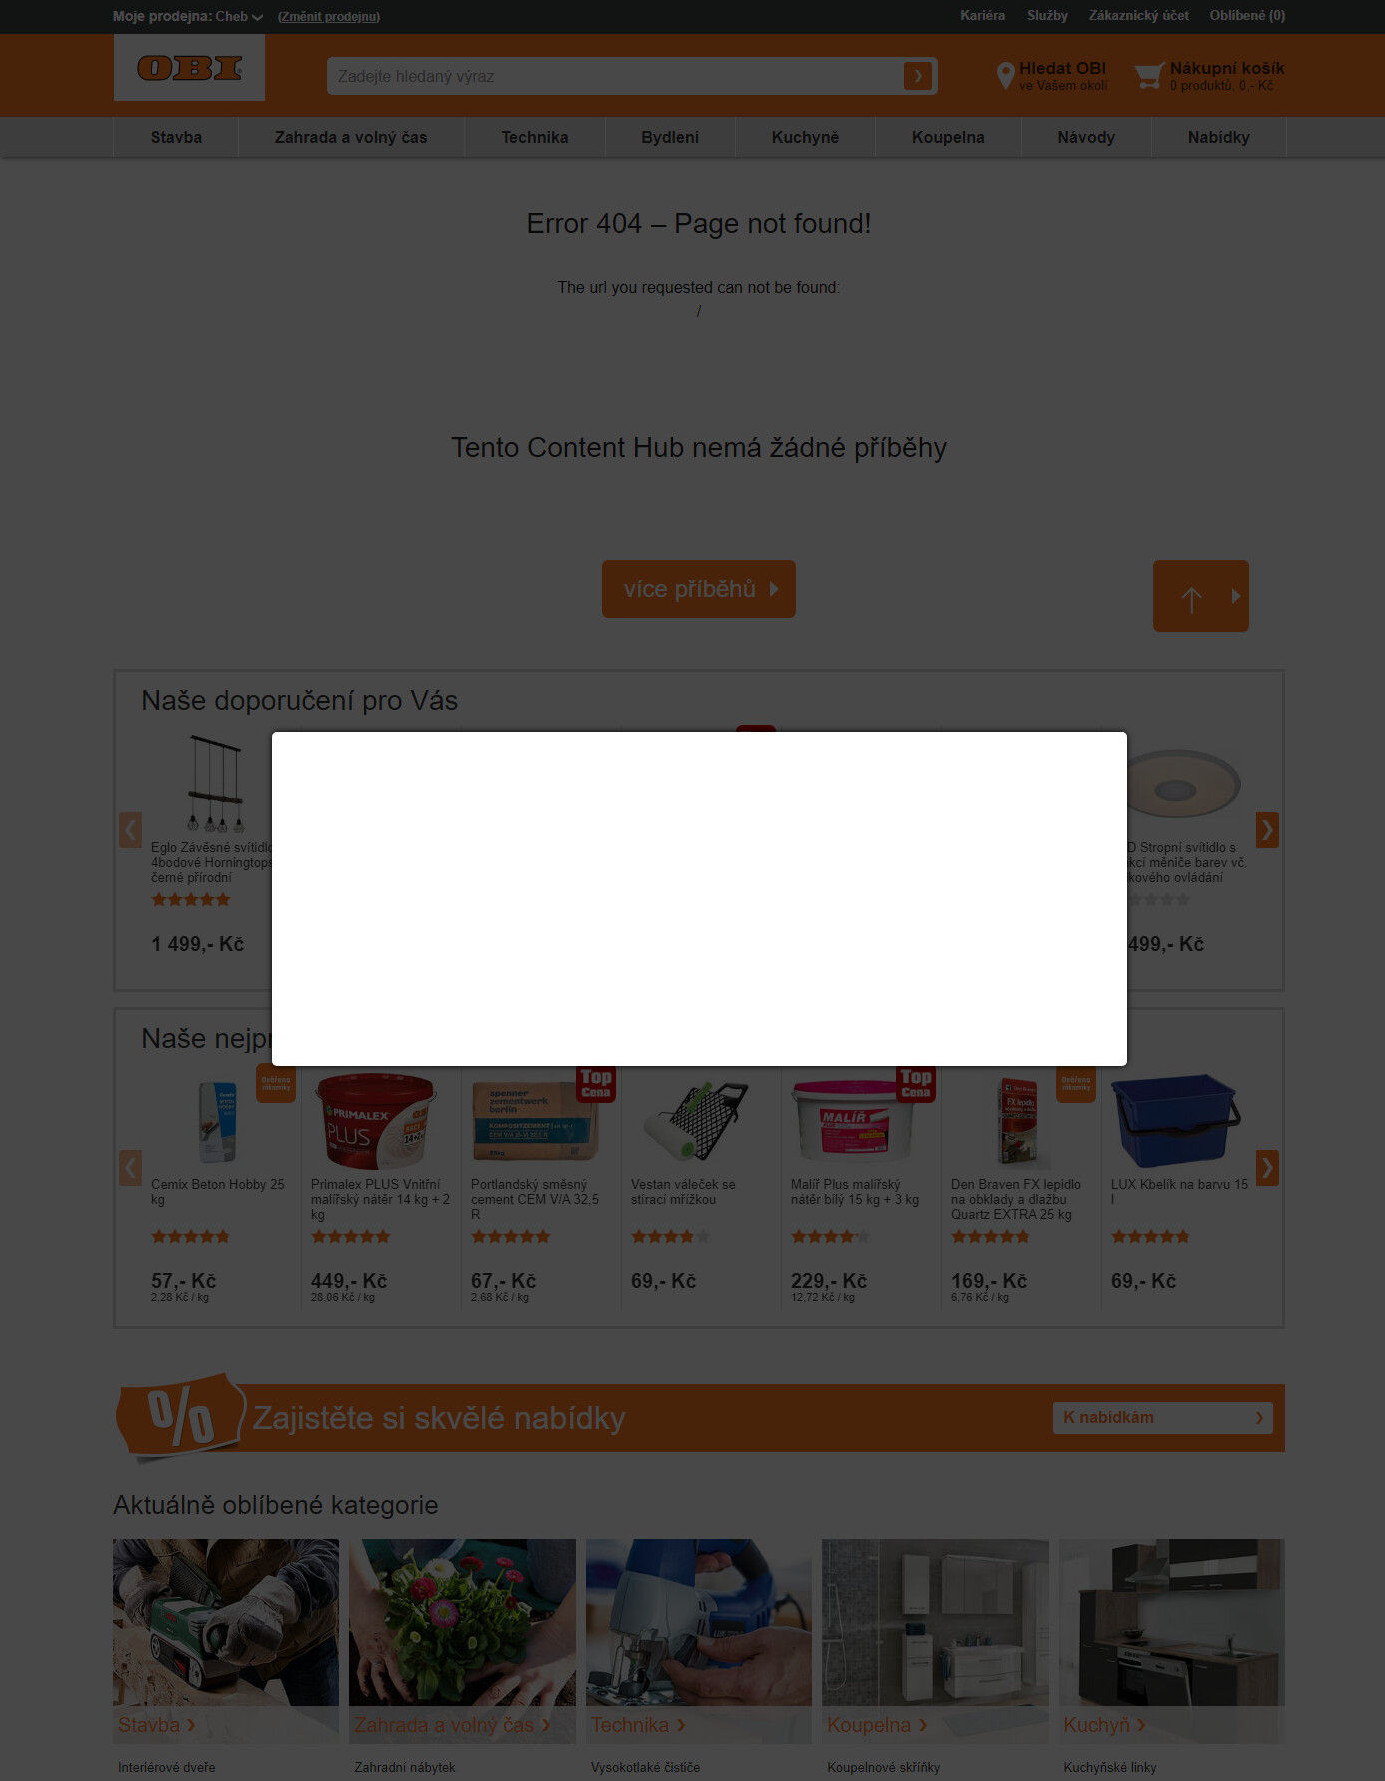Click the OBI logo

(x=189, y=68)
